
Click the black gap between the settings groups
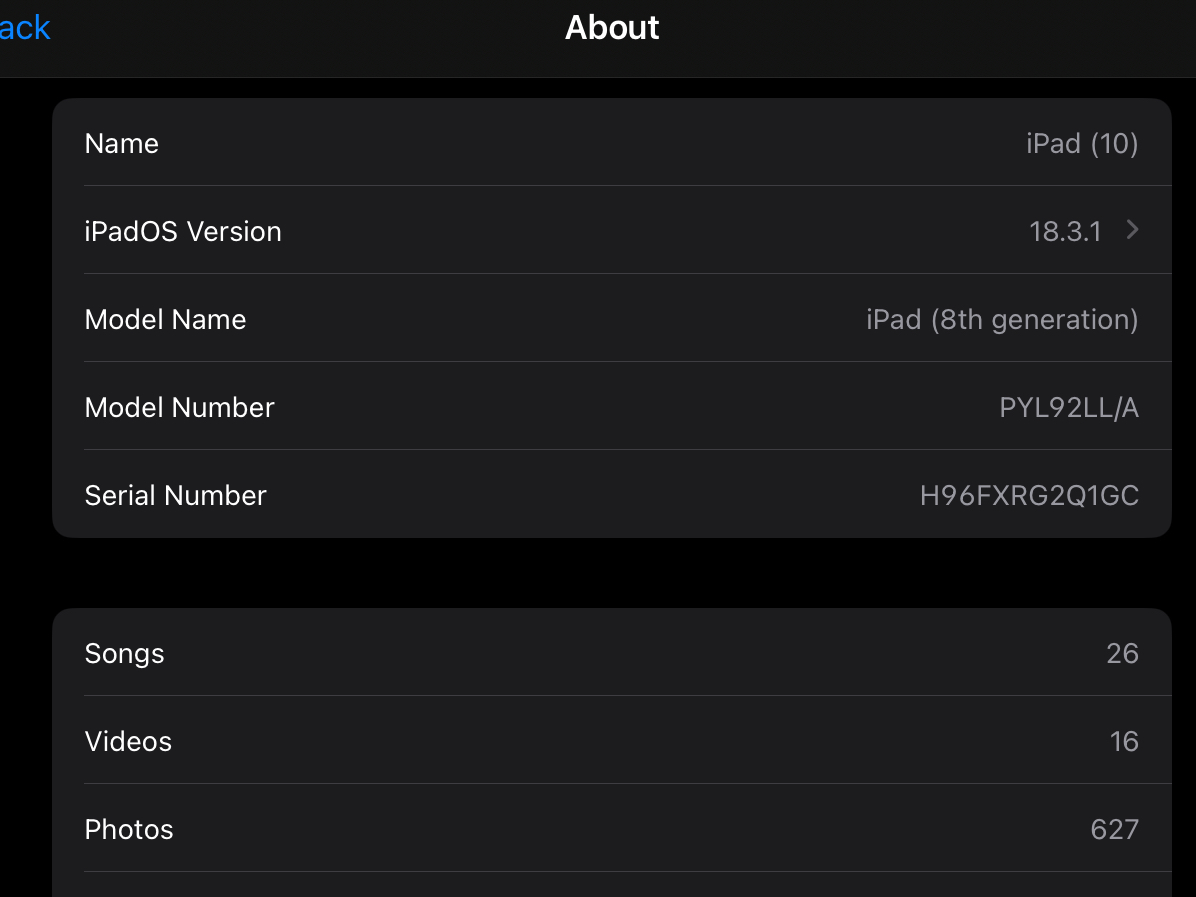tap(611, 573)
